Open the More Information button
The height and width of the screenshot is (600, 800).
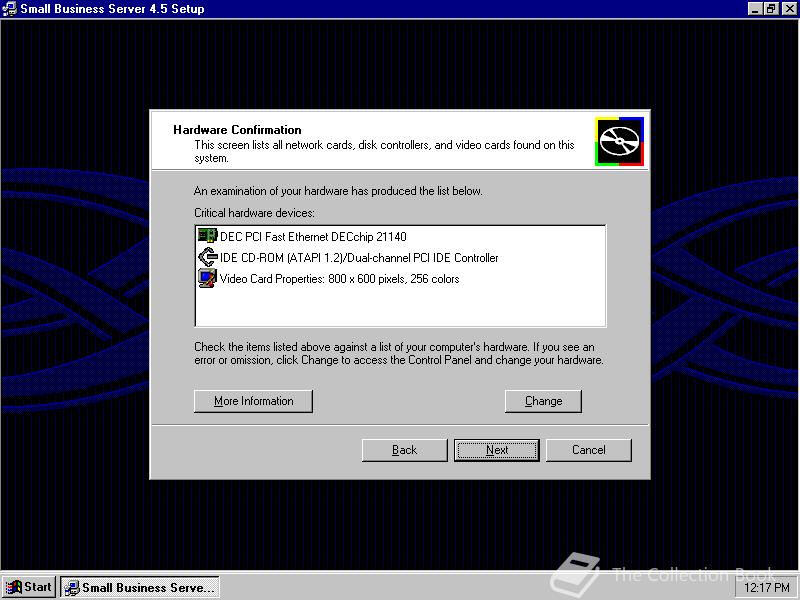[253, 401]
